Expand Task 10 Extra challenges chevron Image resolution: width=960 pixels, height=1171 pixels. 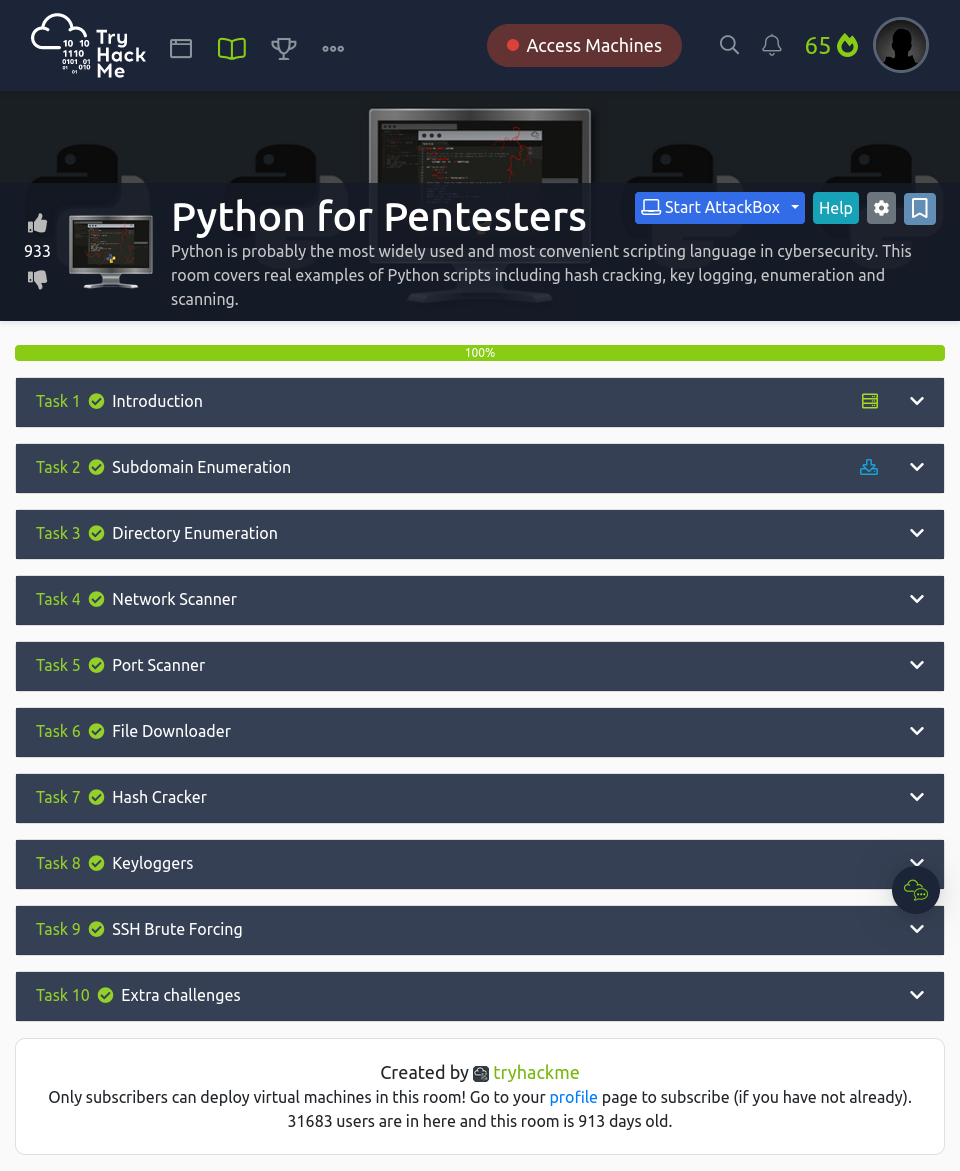(917, 995)
